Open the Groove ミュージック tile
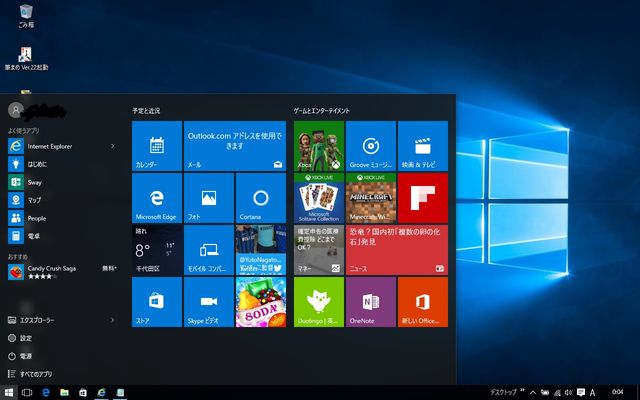This screenshot has height=400, width=640. (x=371, y=146)
